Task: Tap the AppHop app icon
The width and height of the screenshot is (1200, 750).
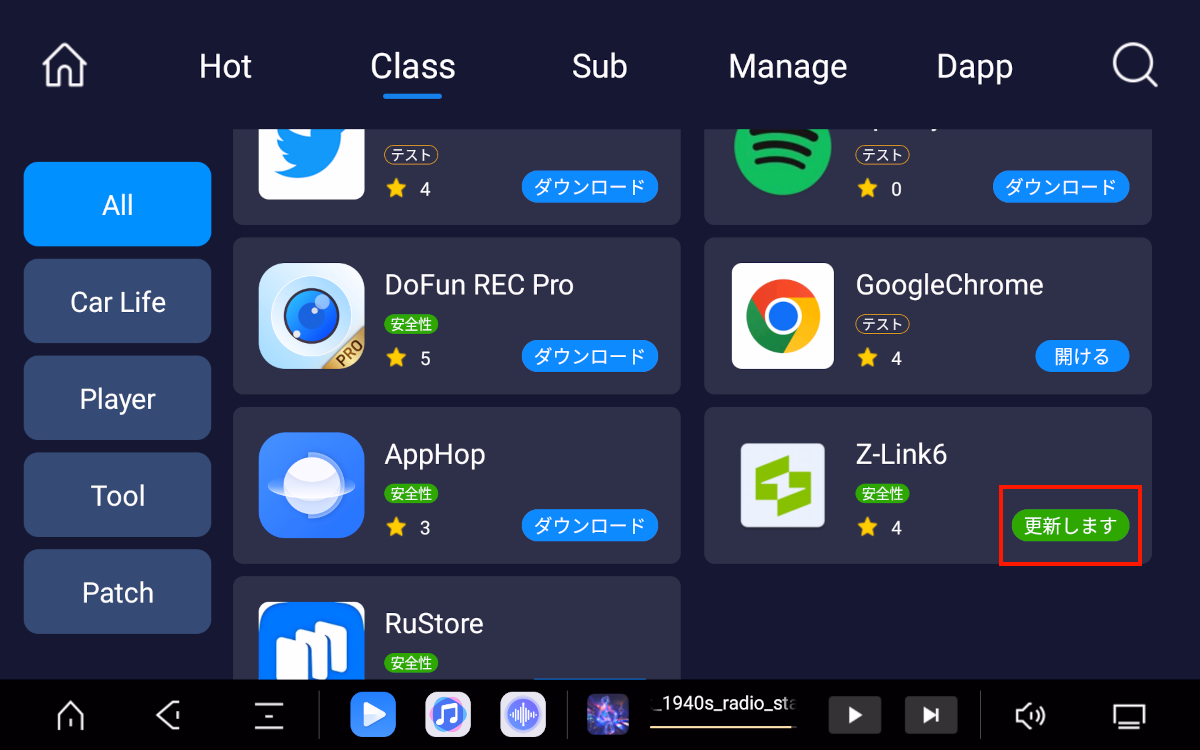Action: [311, 485]
